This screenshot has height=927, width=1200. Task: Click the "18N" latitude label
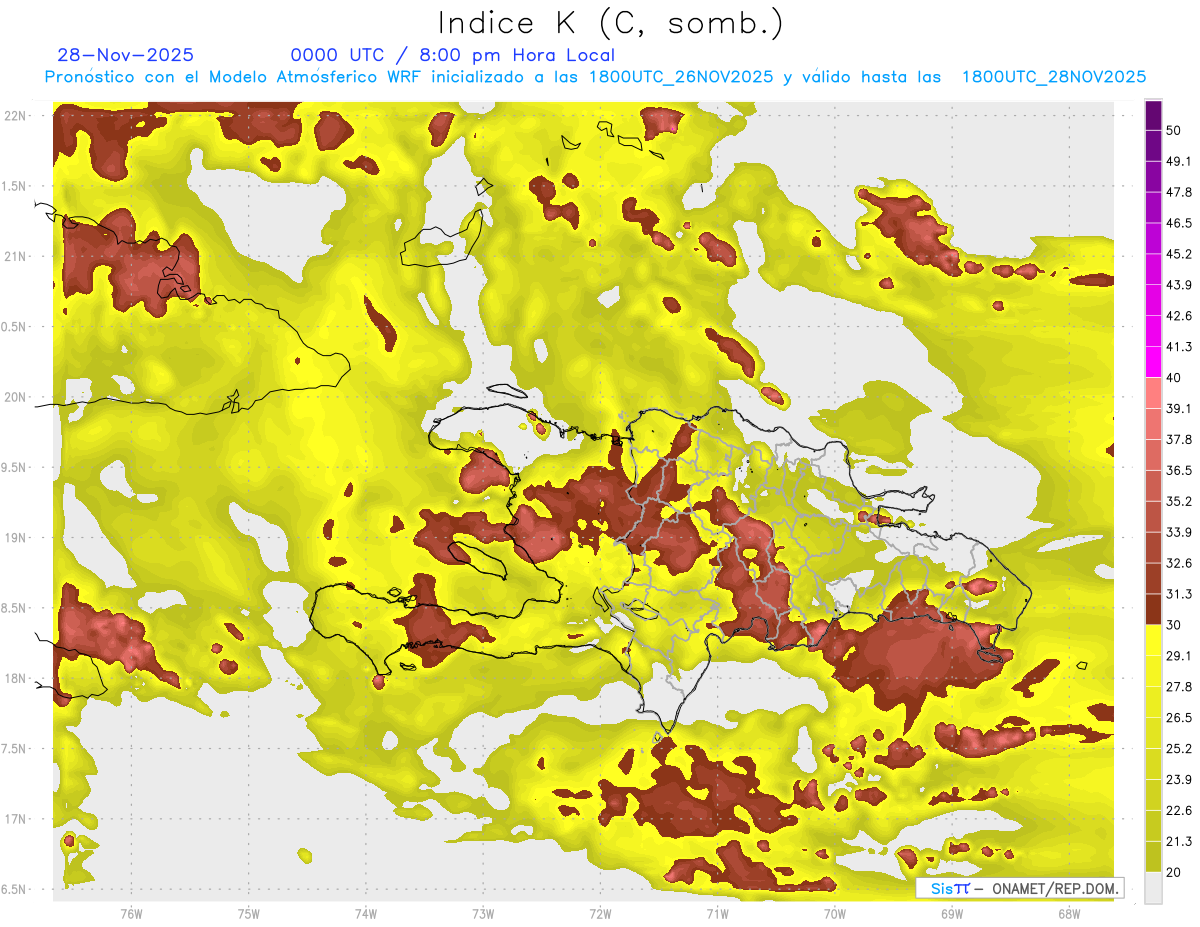click(15, 678)
